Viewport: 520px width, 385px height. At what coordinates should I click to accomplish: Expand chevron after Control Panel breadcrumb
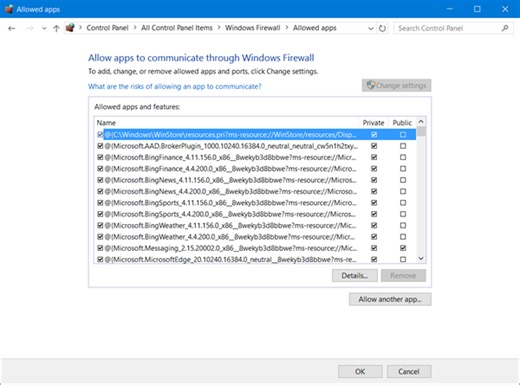135,28
